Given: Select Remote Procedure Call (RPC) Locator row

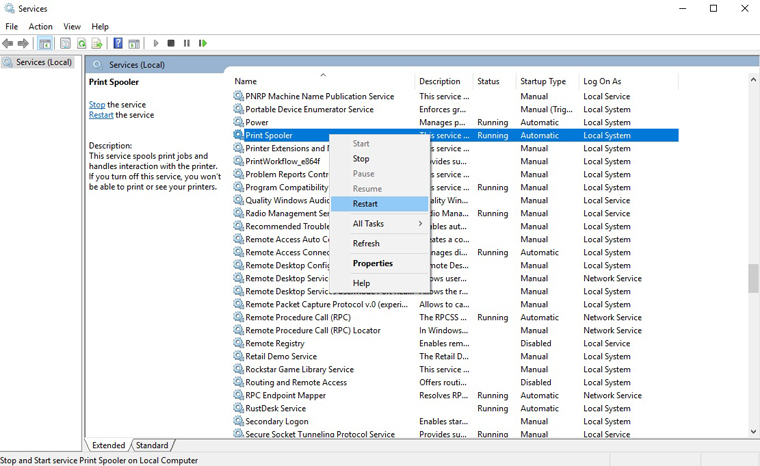Looking at the screenshot, I should pyautogui.click(x=455, y=330).
